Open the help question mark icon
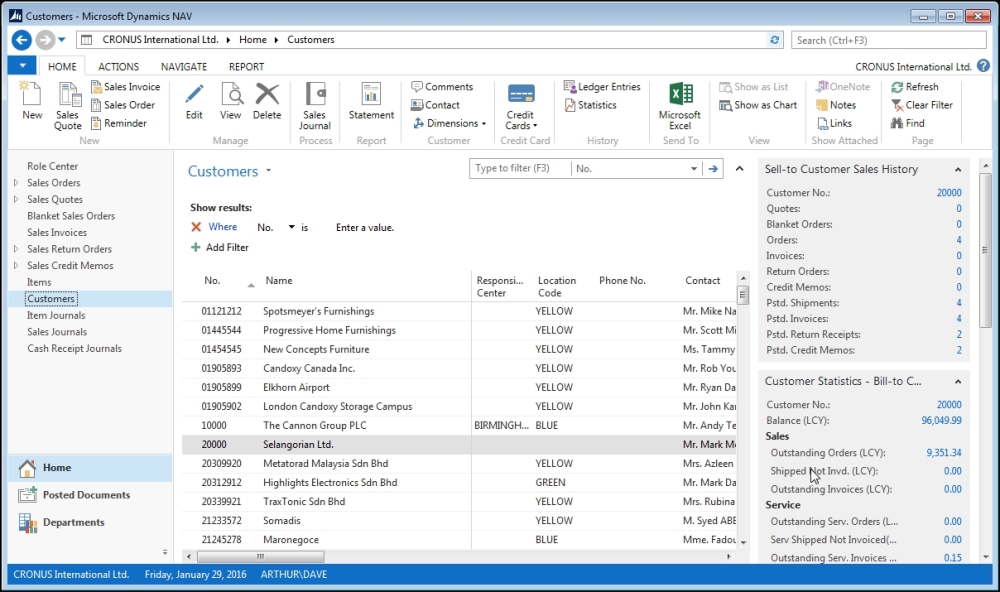The image size is (1000, 592). (x=983, y=66)
